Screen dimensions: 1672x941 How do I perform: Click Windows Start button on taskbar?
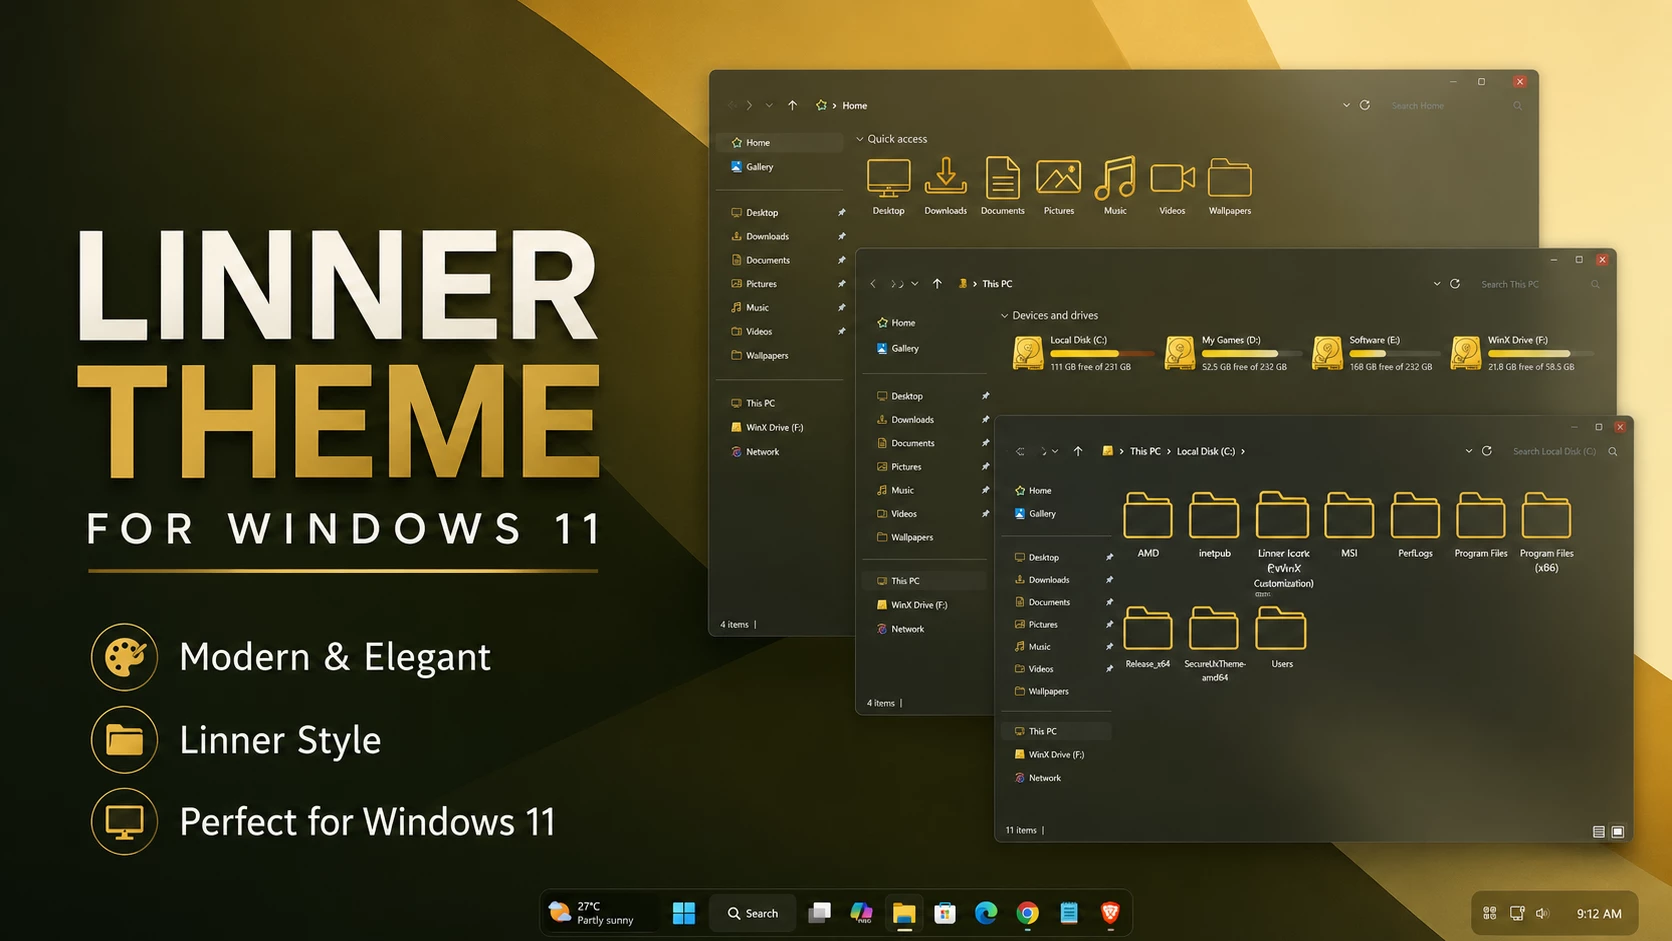pyautogui.click(x=684, y=913)
